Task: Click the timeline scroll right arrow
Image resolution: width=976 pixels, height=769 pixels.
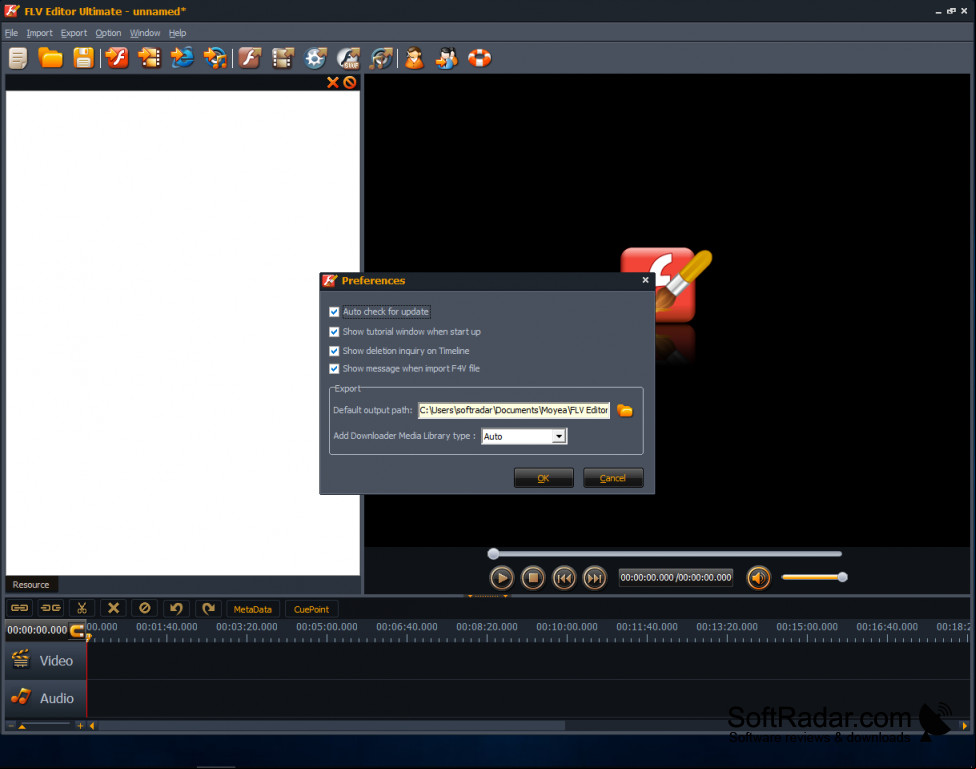Action: click(x=965, y=726)
